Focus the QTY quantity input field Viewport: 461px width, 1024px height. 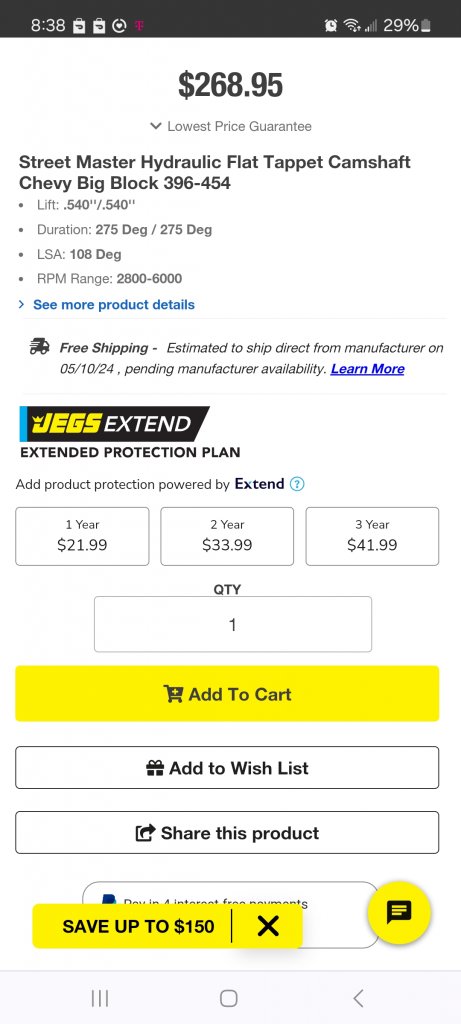coord(233,624)
